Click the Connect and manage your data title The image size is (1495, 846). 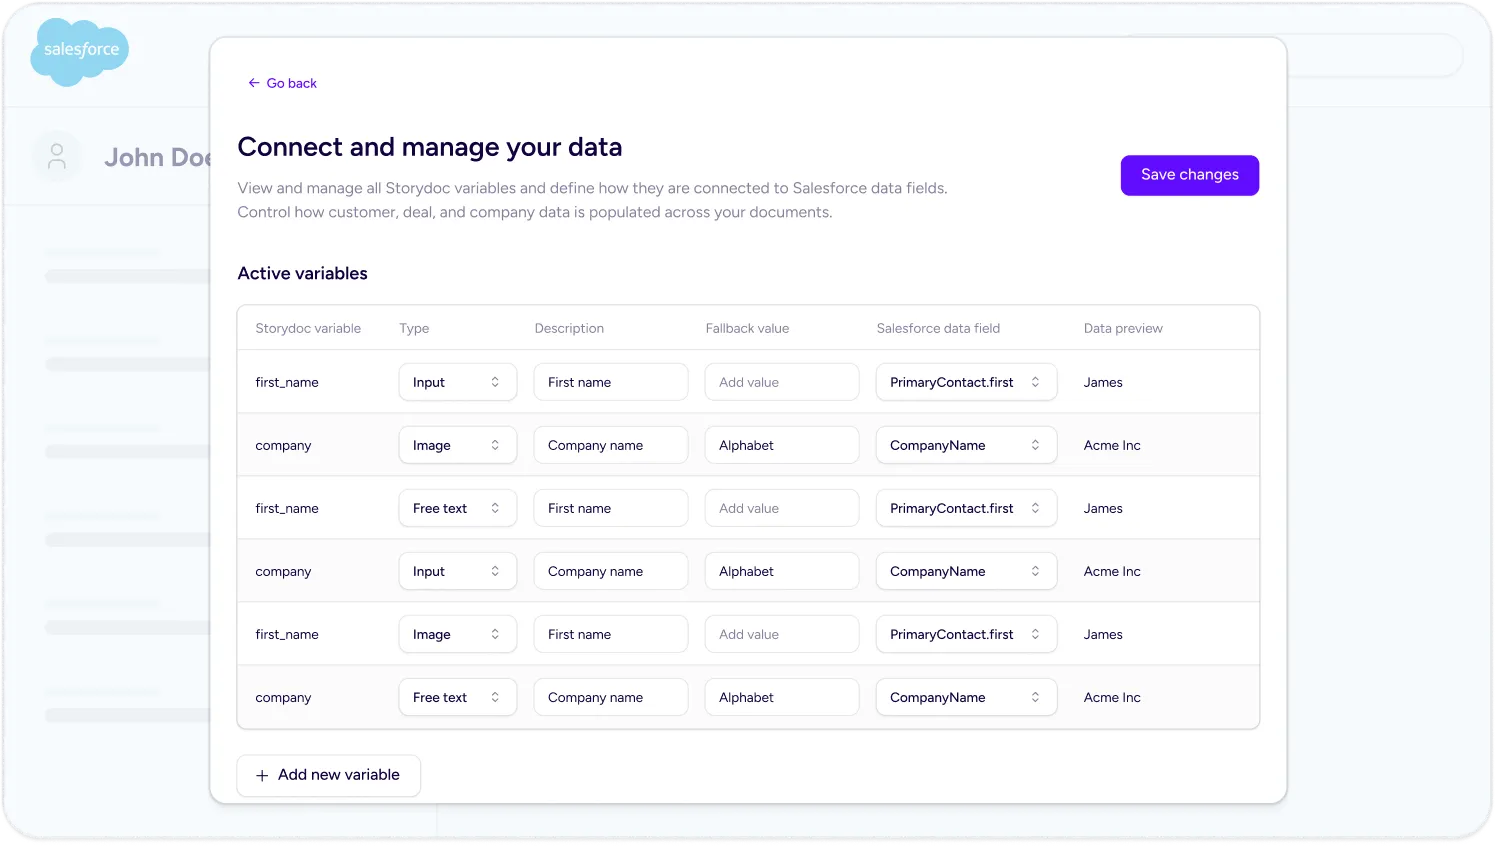pos(430,147)
